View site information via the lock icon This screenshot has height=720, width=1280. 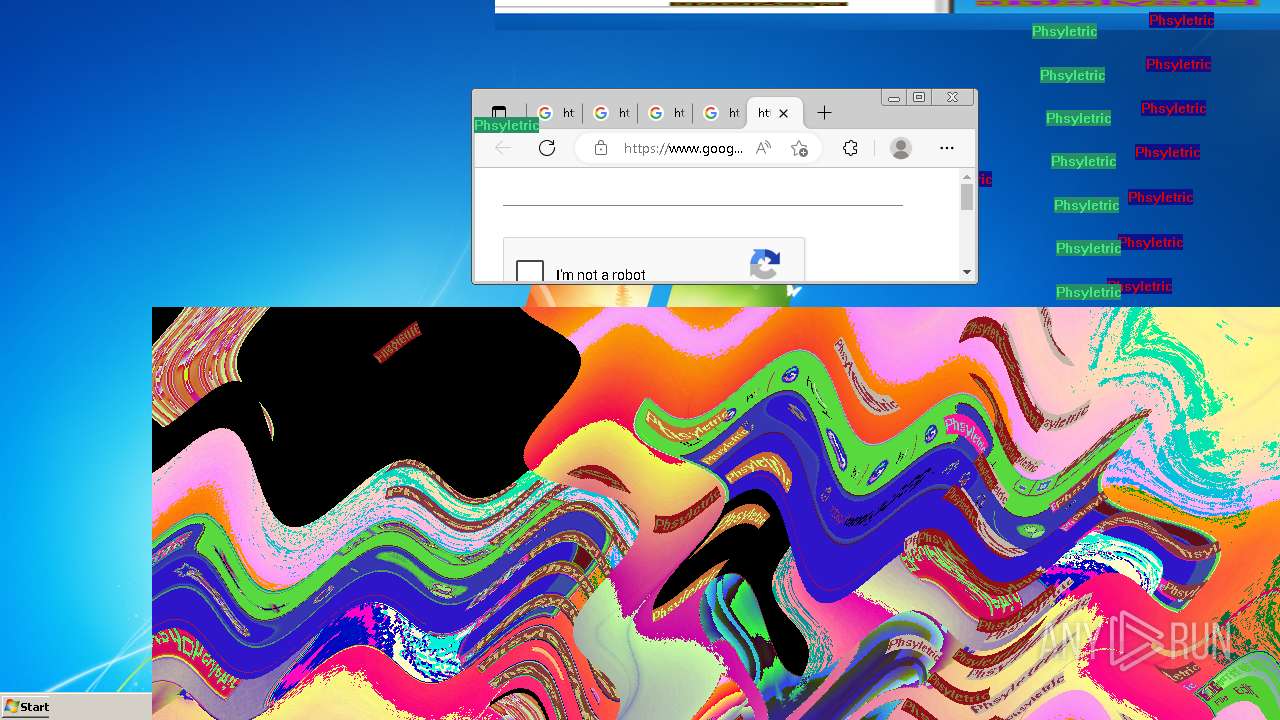[600, 148]
